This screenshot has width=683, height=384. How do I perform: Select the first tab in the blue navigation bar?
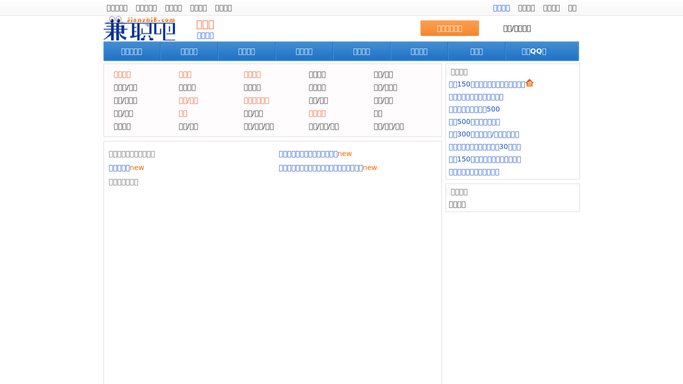[132, 51]
